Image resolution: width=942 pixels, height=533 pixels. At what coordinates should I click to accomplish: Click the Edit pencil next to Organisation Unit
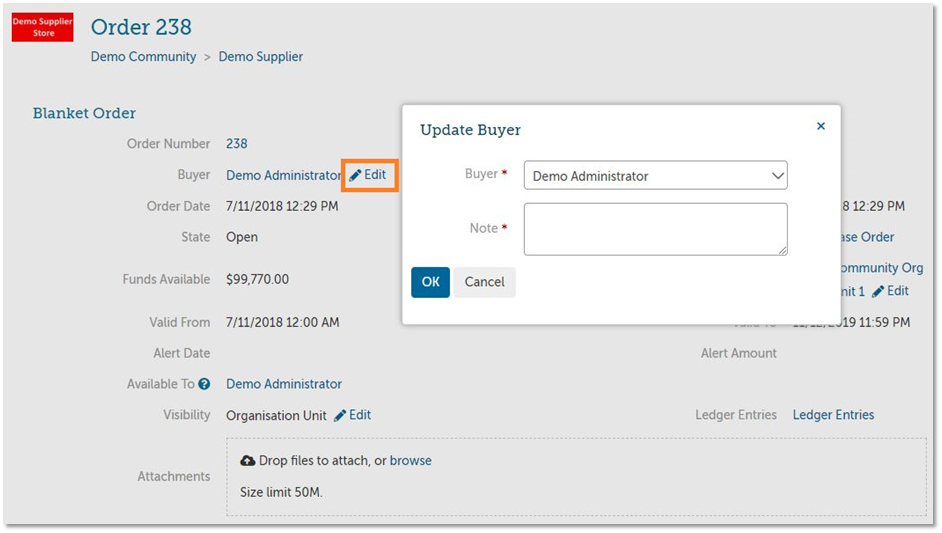(x=353, y=415)
